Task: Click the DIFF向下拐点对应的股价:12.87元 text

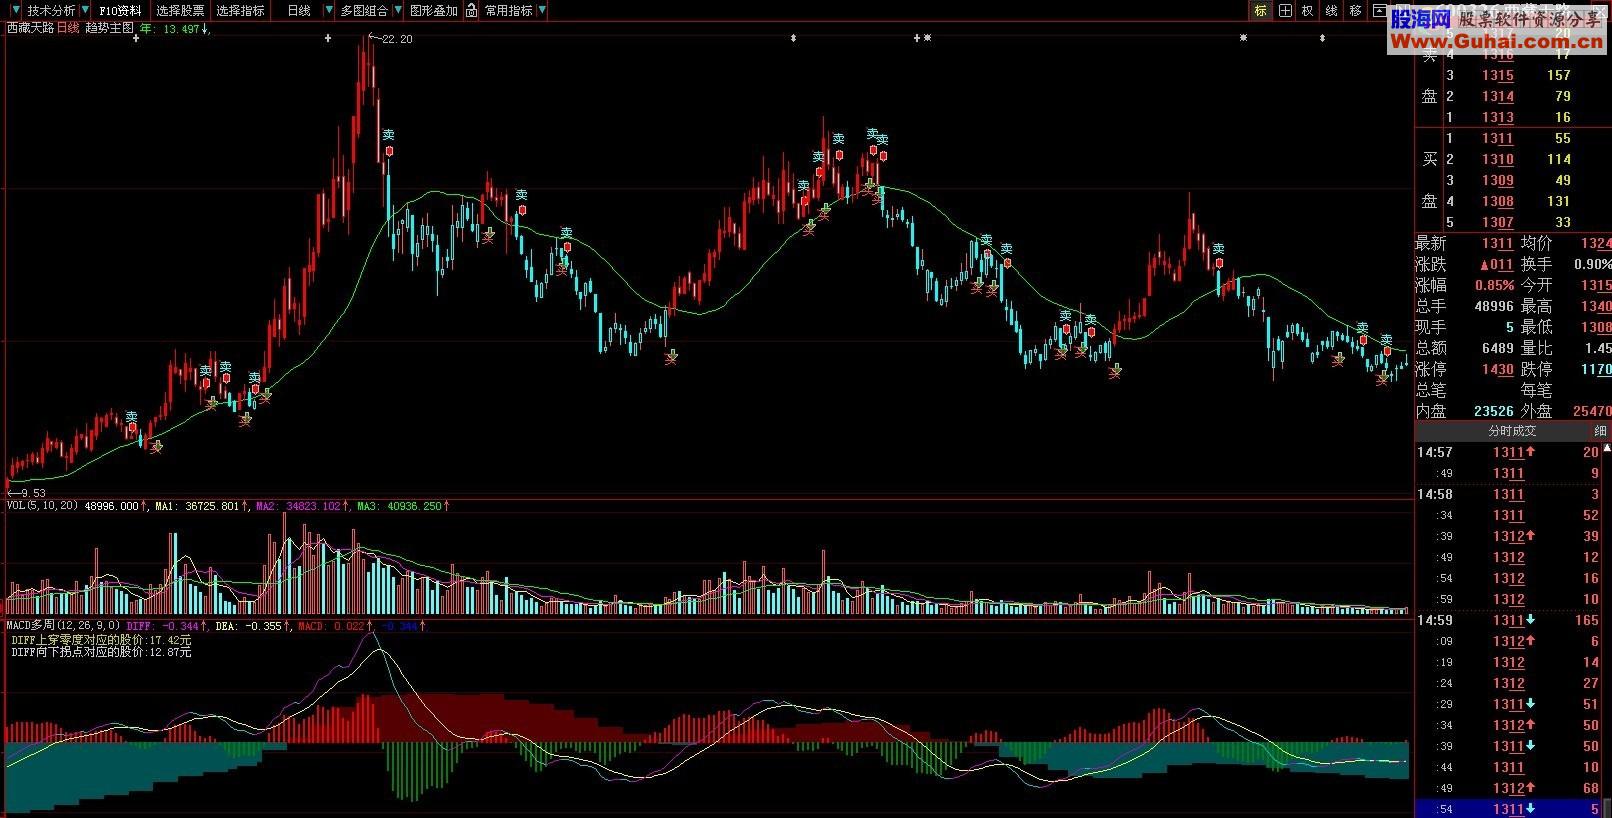Action: click(x=101, y=652)
